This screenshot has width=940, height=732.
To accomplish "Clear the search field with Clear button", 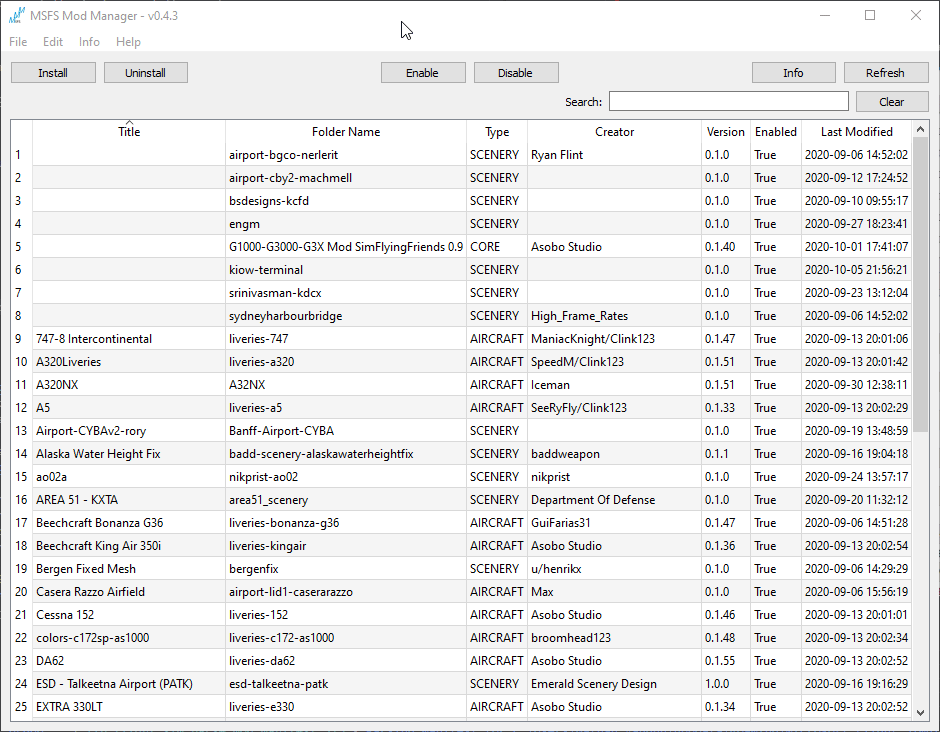I will click(x=891, y=101).
